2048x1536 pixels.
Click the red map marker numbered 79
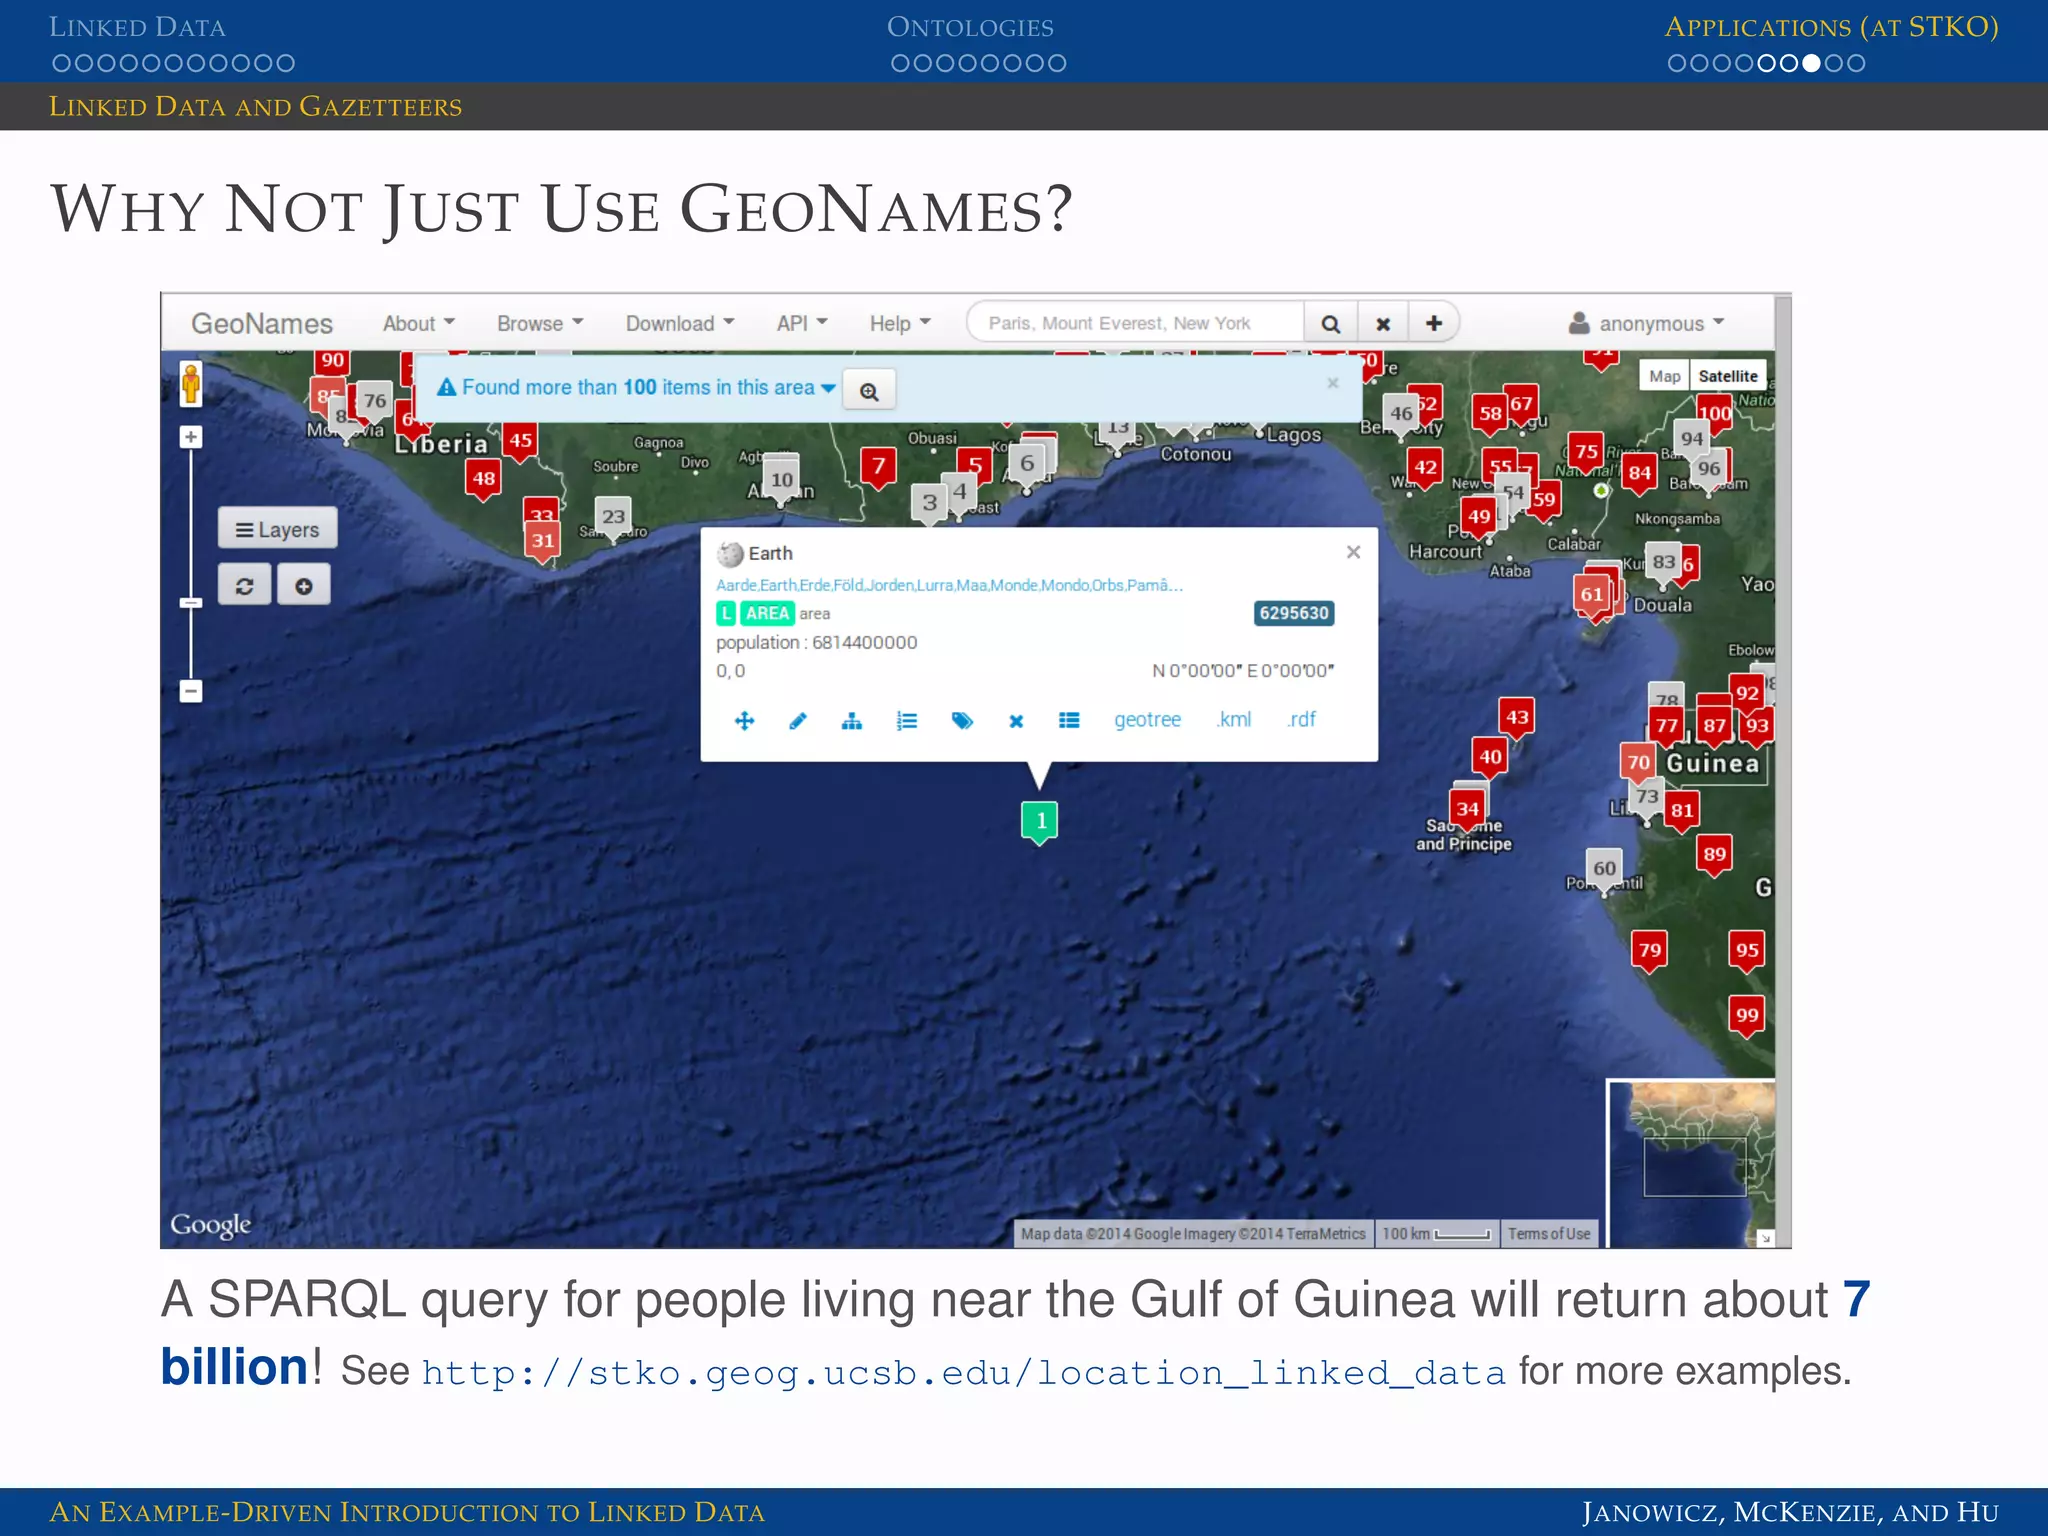(1650, 951)
